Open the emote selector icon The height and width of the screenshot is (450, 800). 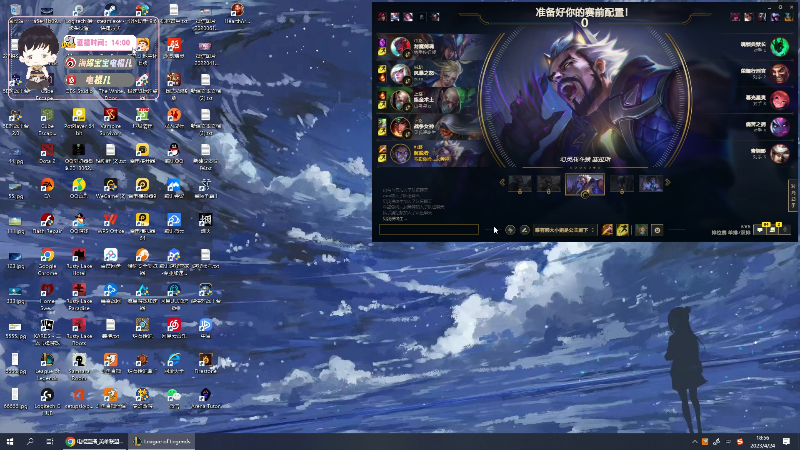(657, 230)
